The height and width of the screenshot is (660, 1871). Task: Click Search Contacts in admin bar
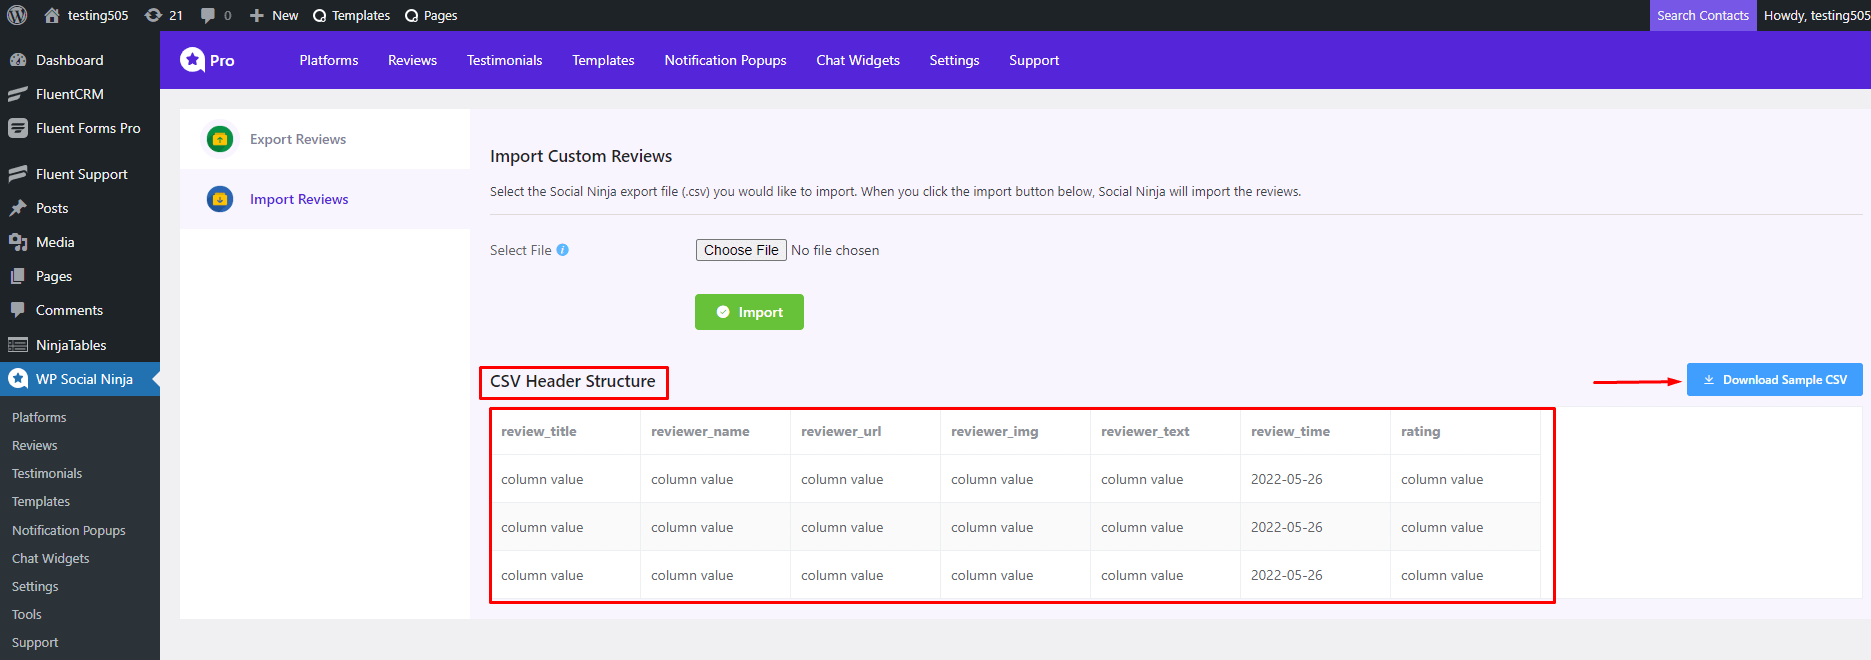tap(1702, 15)
